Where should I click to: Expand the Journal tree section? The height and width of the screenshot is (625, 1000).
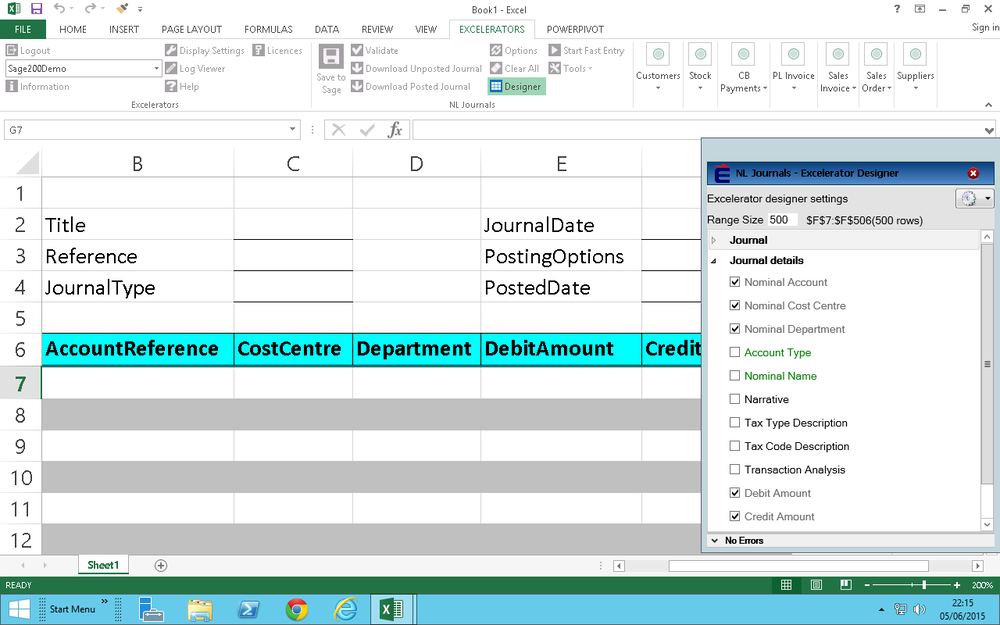click(x=714, y=240)
